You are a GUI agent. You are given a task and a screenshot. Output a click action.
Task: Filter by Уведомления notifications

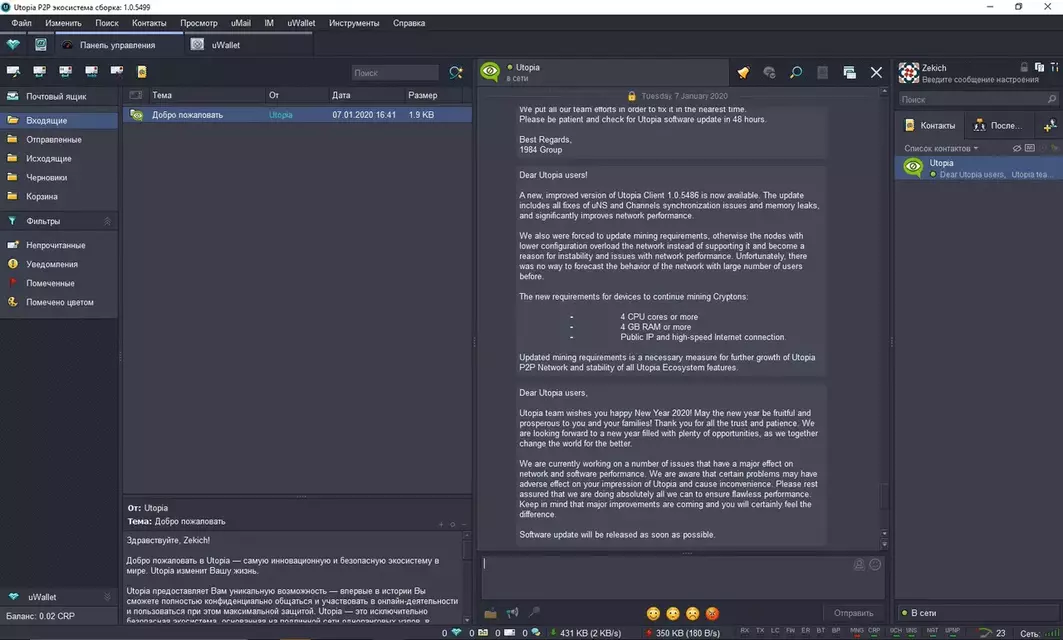tap(59, 264)
